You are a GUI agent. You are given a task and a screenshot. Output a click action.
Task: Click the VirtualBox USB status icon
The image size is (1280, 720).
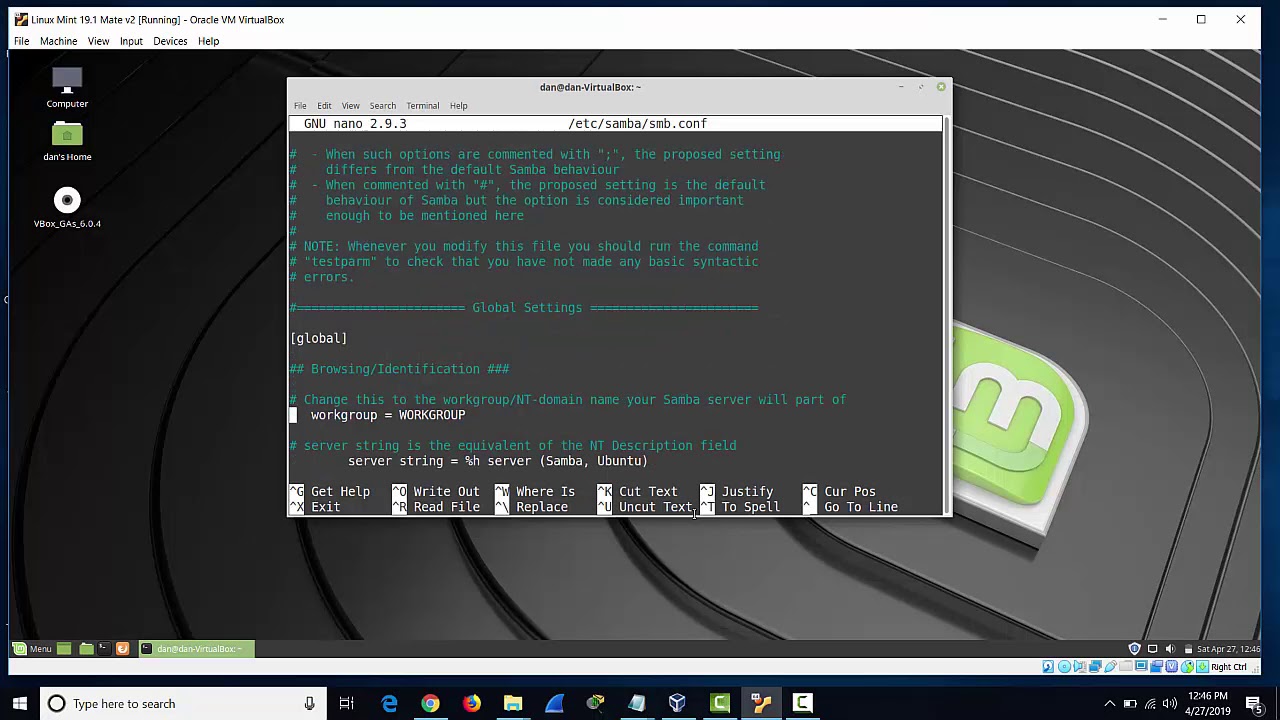point(1110,666)
